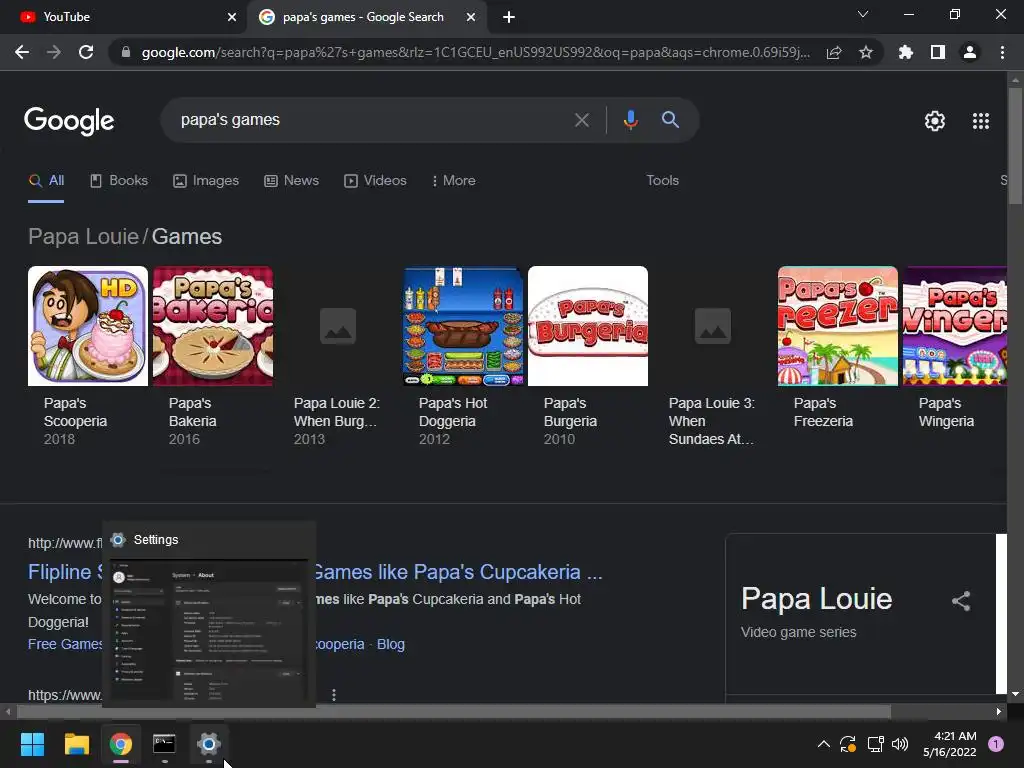
Task: Open Google quick settings gear
Action: point(935,121)
